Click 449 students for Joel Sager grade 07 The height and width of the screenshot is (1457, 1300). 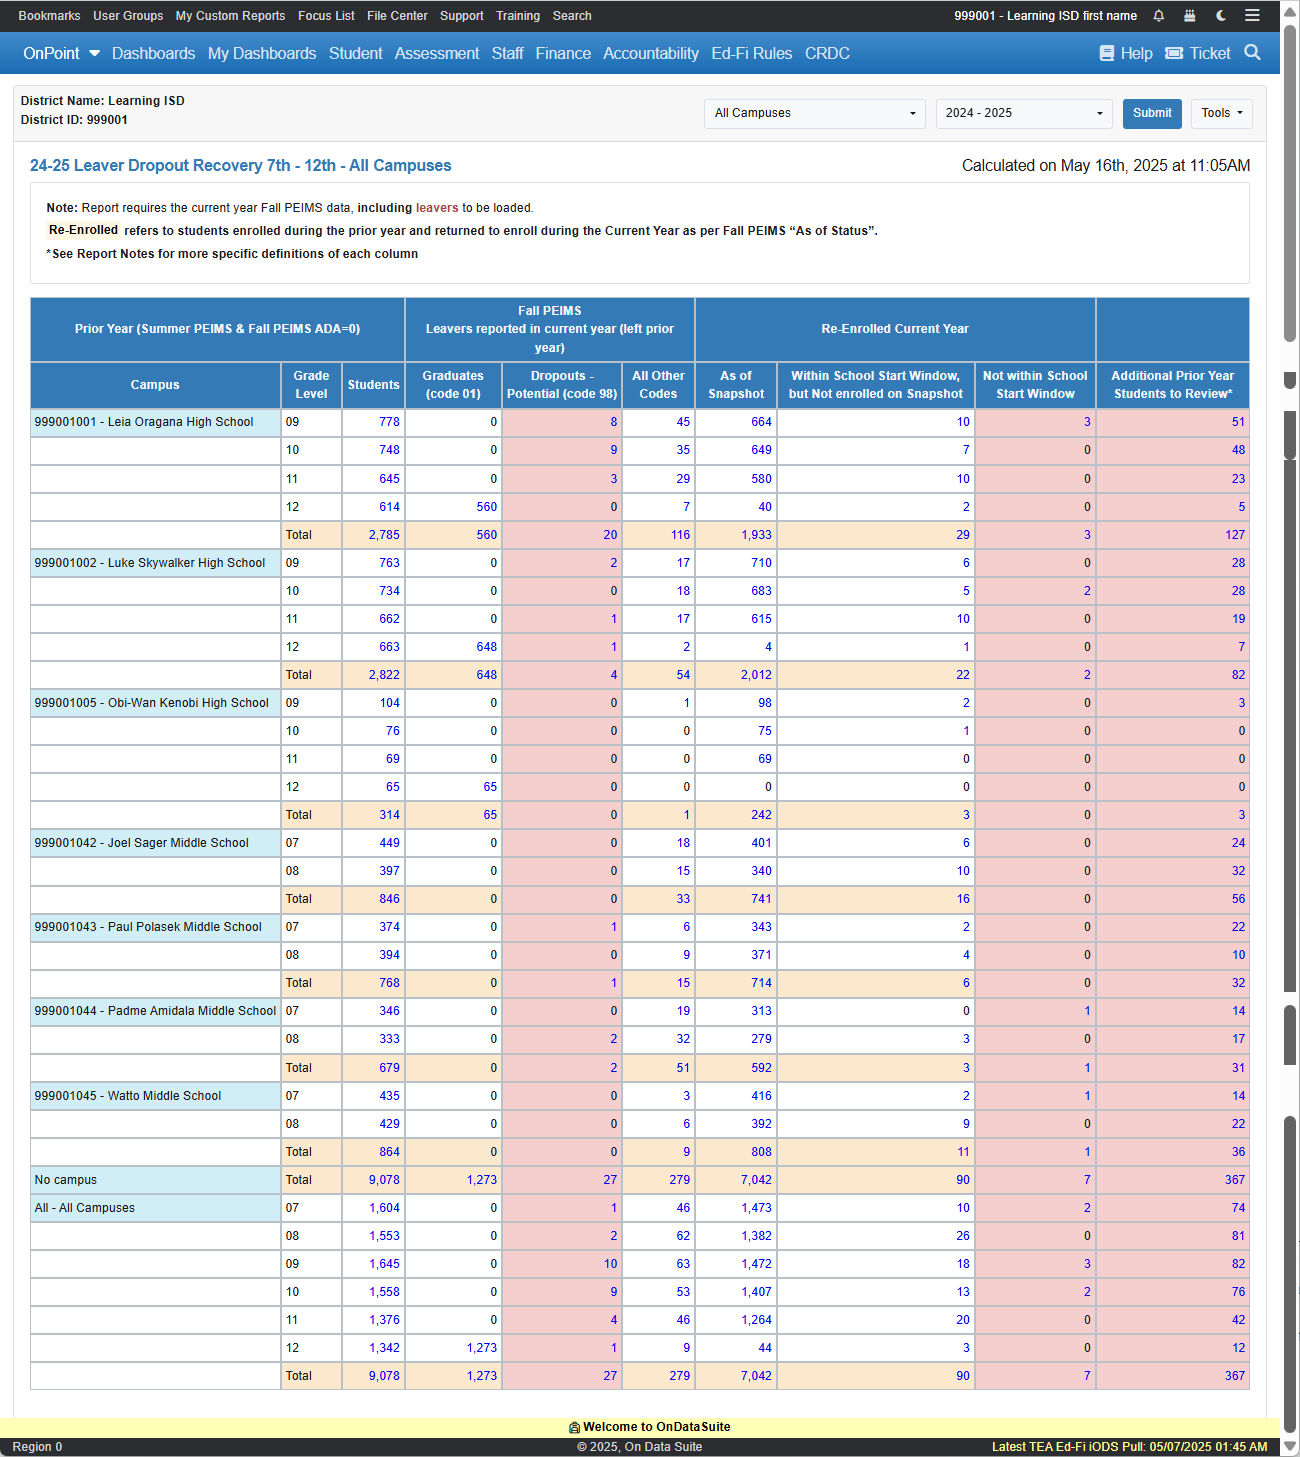[x=389, y=843]
